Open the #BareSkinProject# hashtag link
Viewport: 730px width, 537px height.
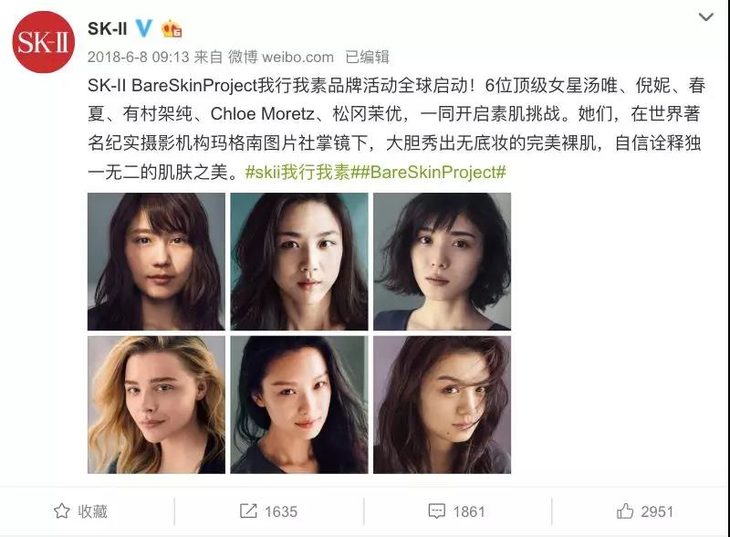(432, 172)
